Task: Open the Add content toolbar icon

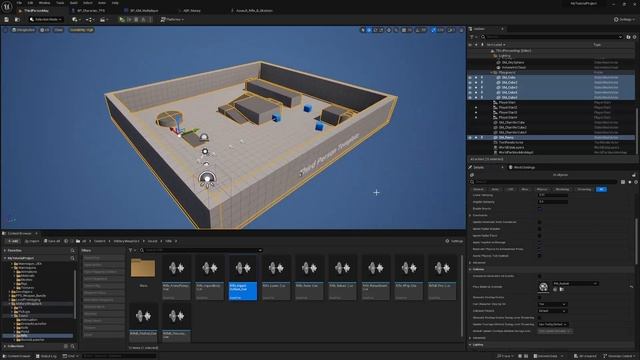Action: point(75,19)
